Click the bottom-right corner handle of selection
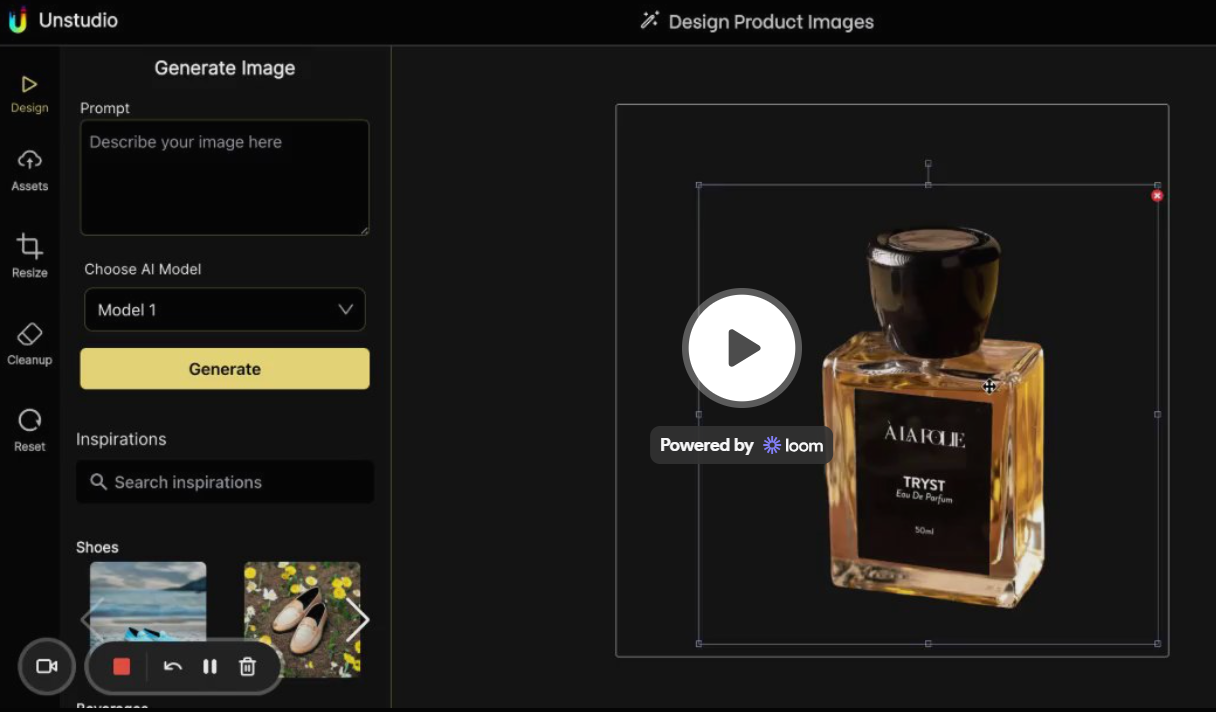Screen dimensions: 1216x712 1158,643
